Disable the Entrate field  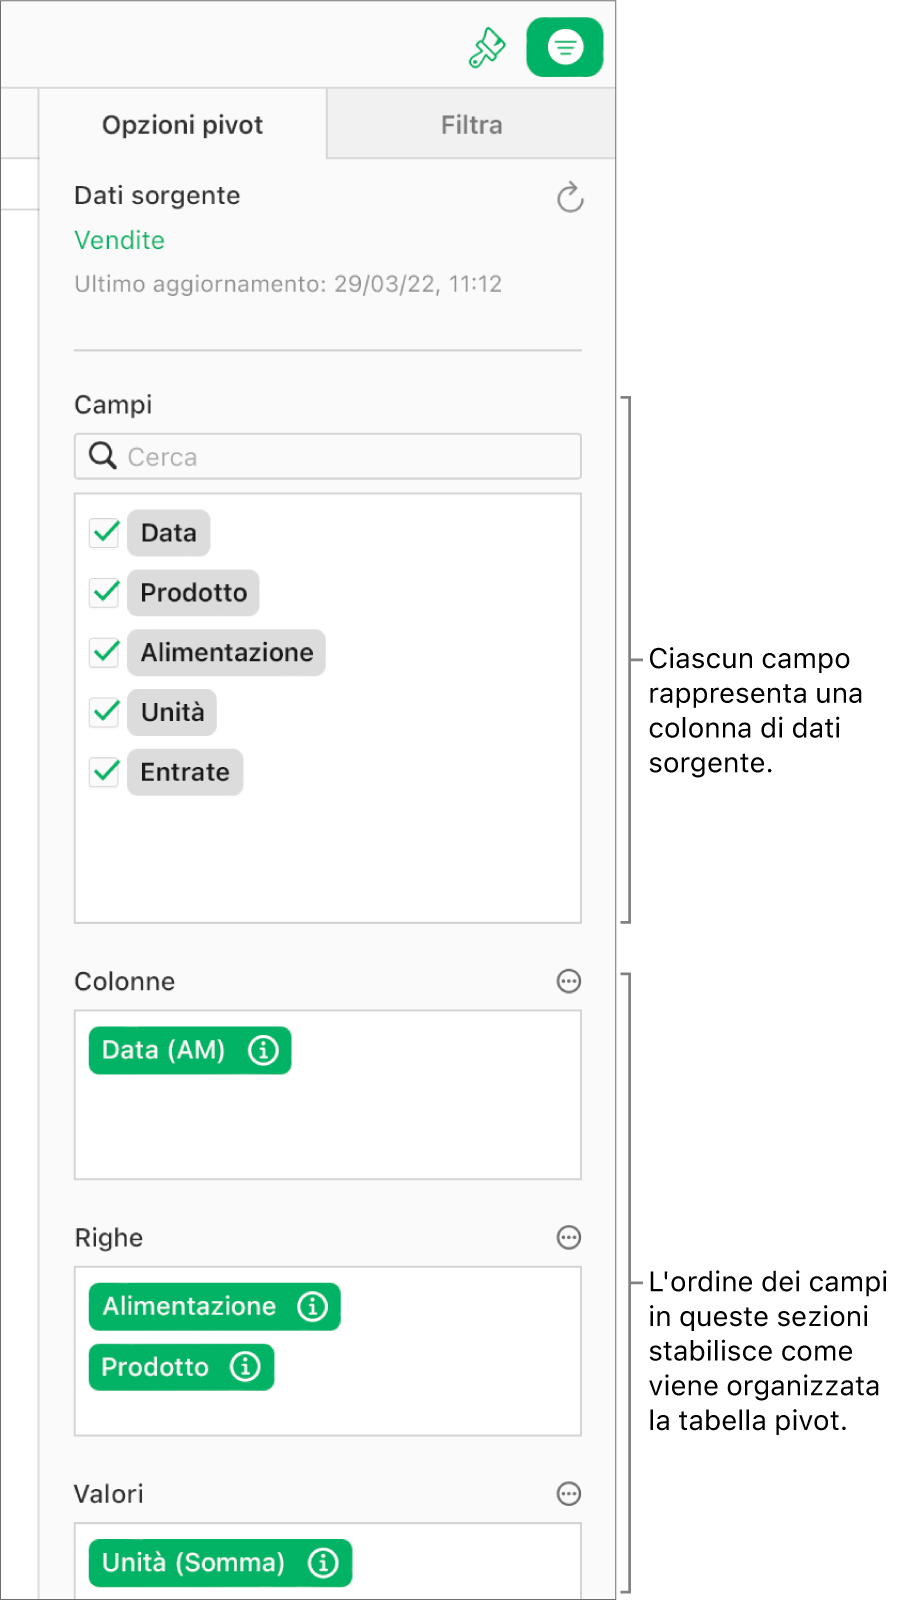coord(104,772)
